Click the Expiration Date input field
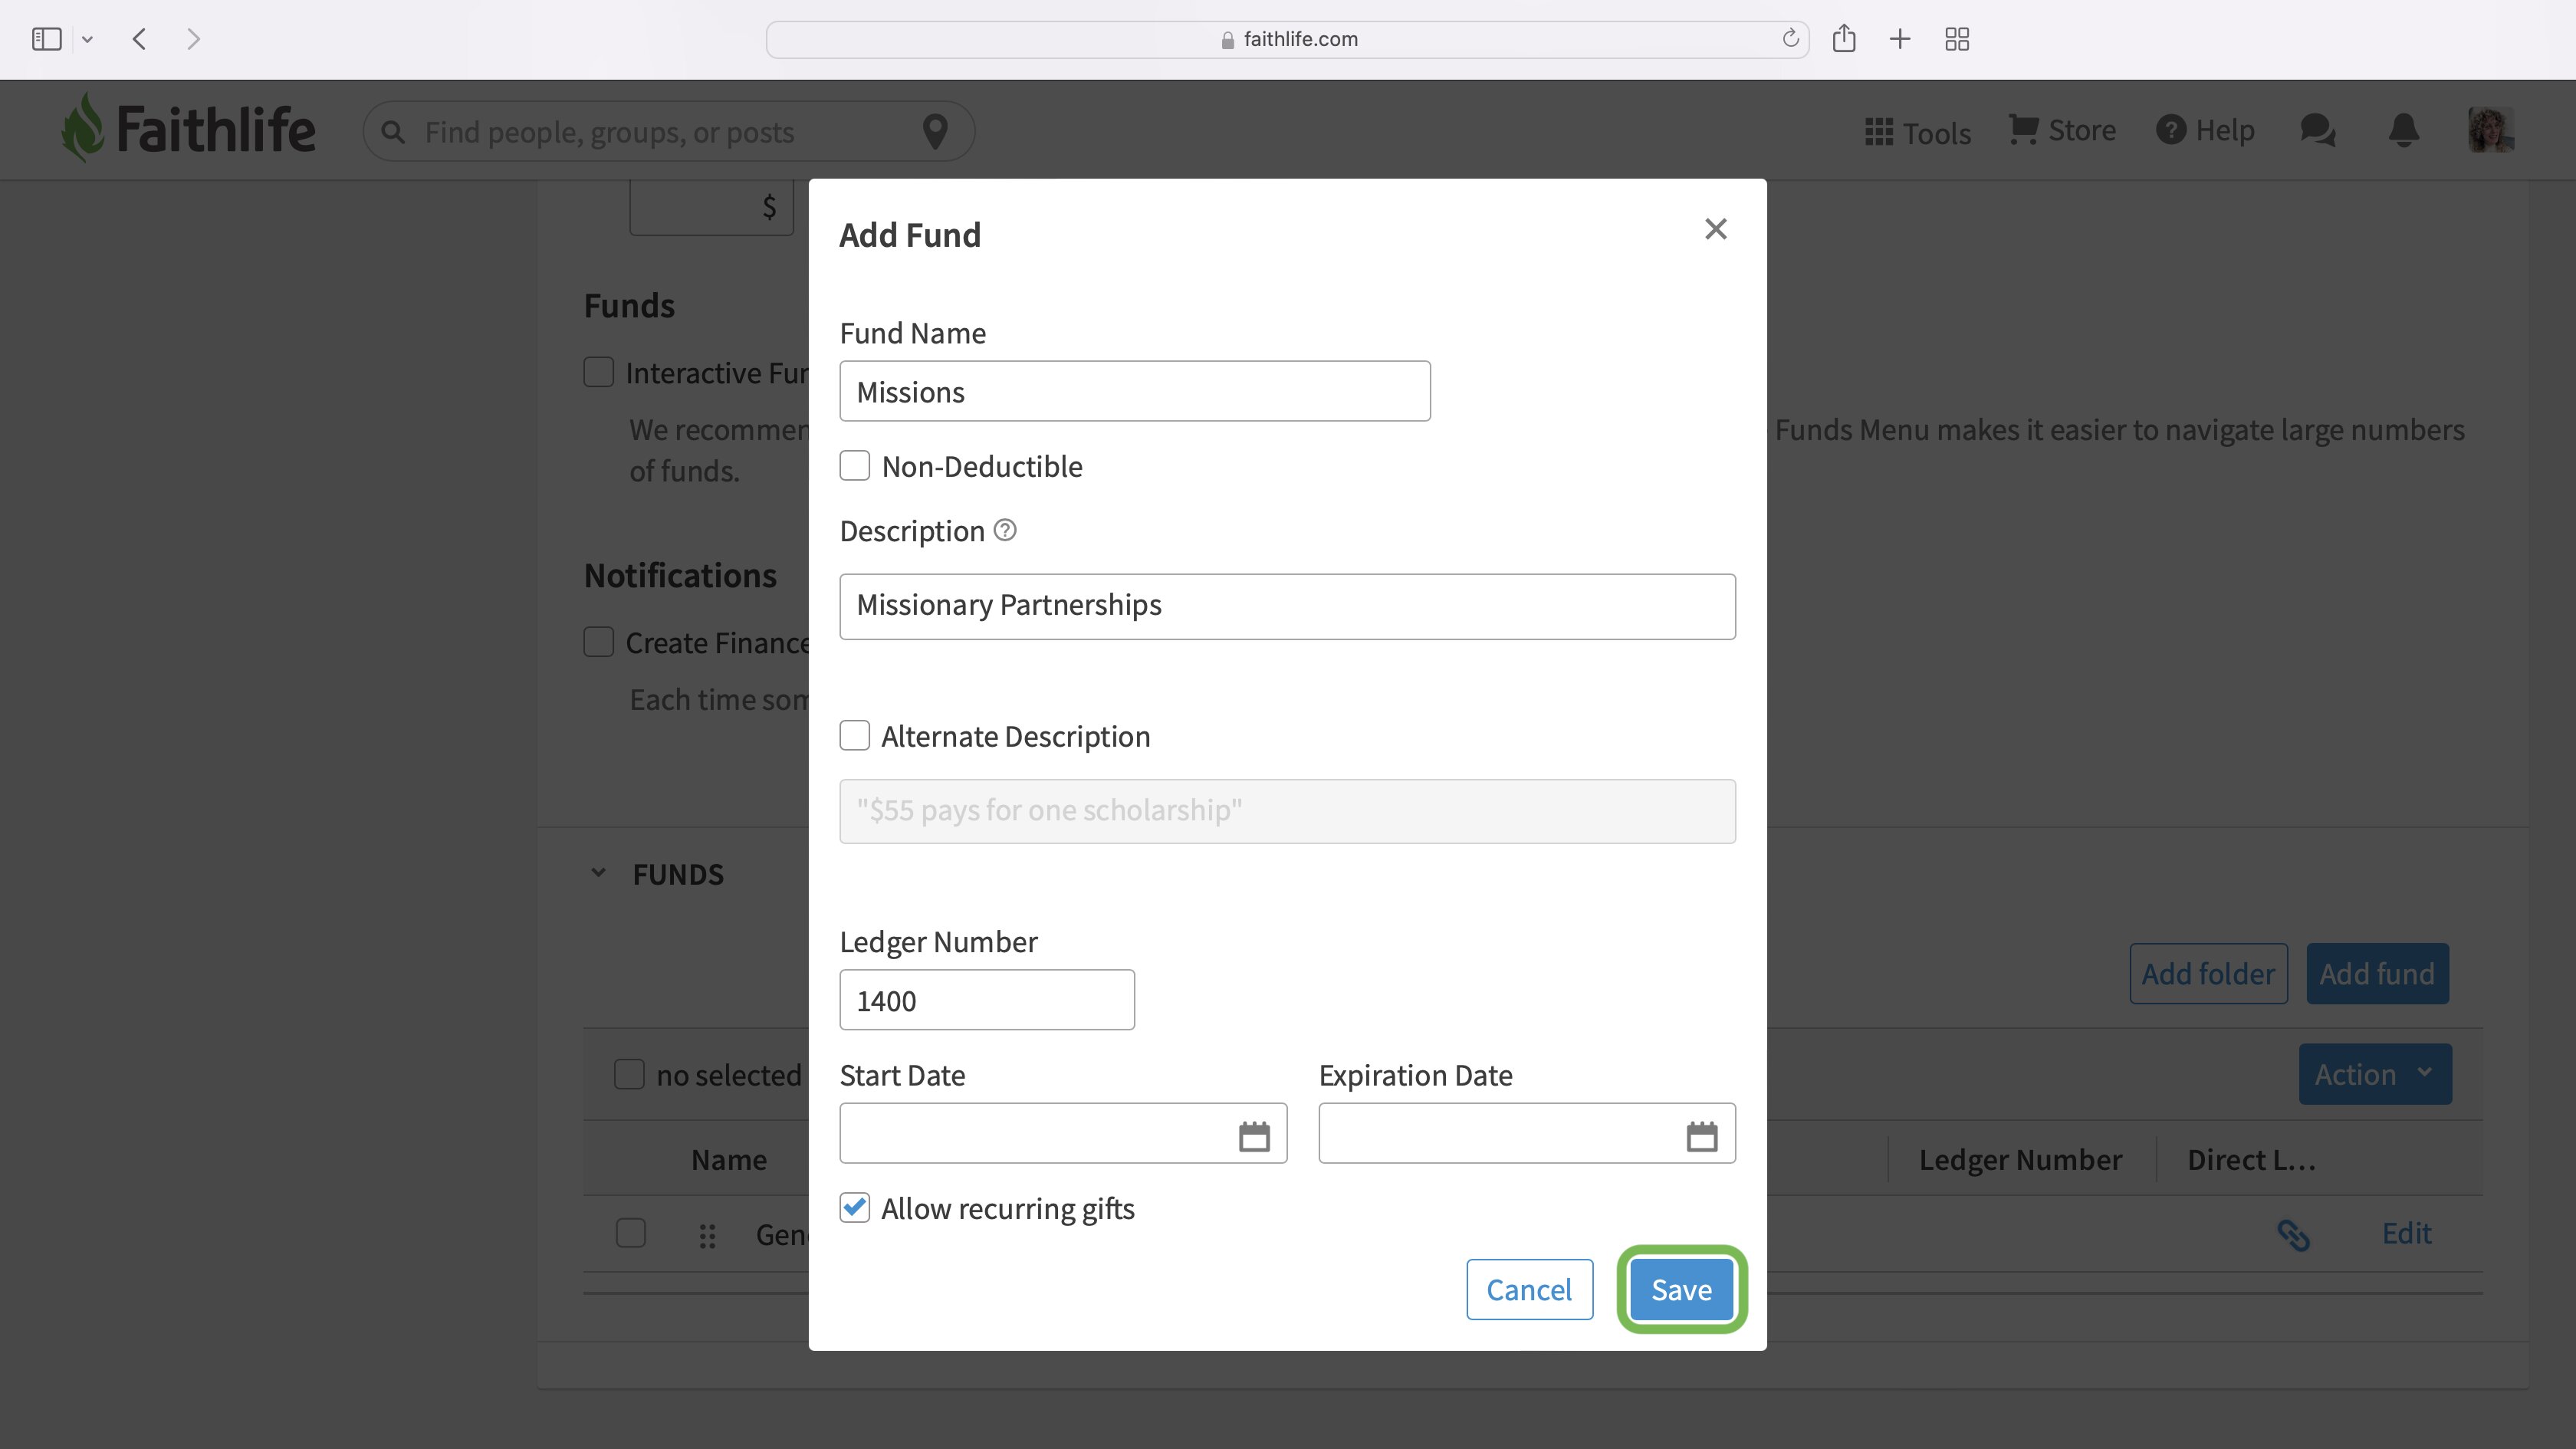 click(1527, 1133)
